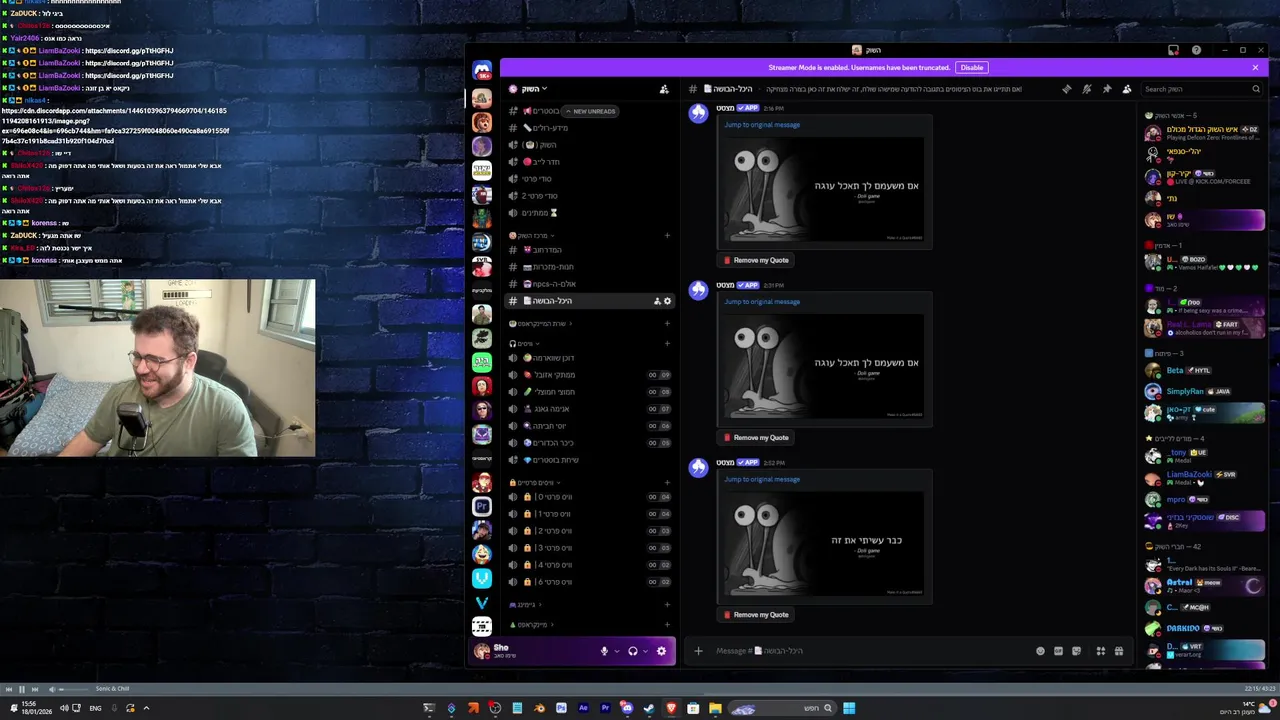Open member SimplyRan JAVA in member list
The image size is (1280, 720).
click(1204, 392)
